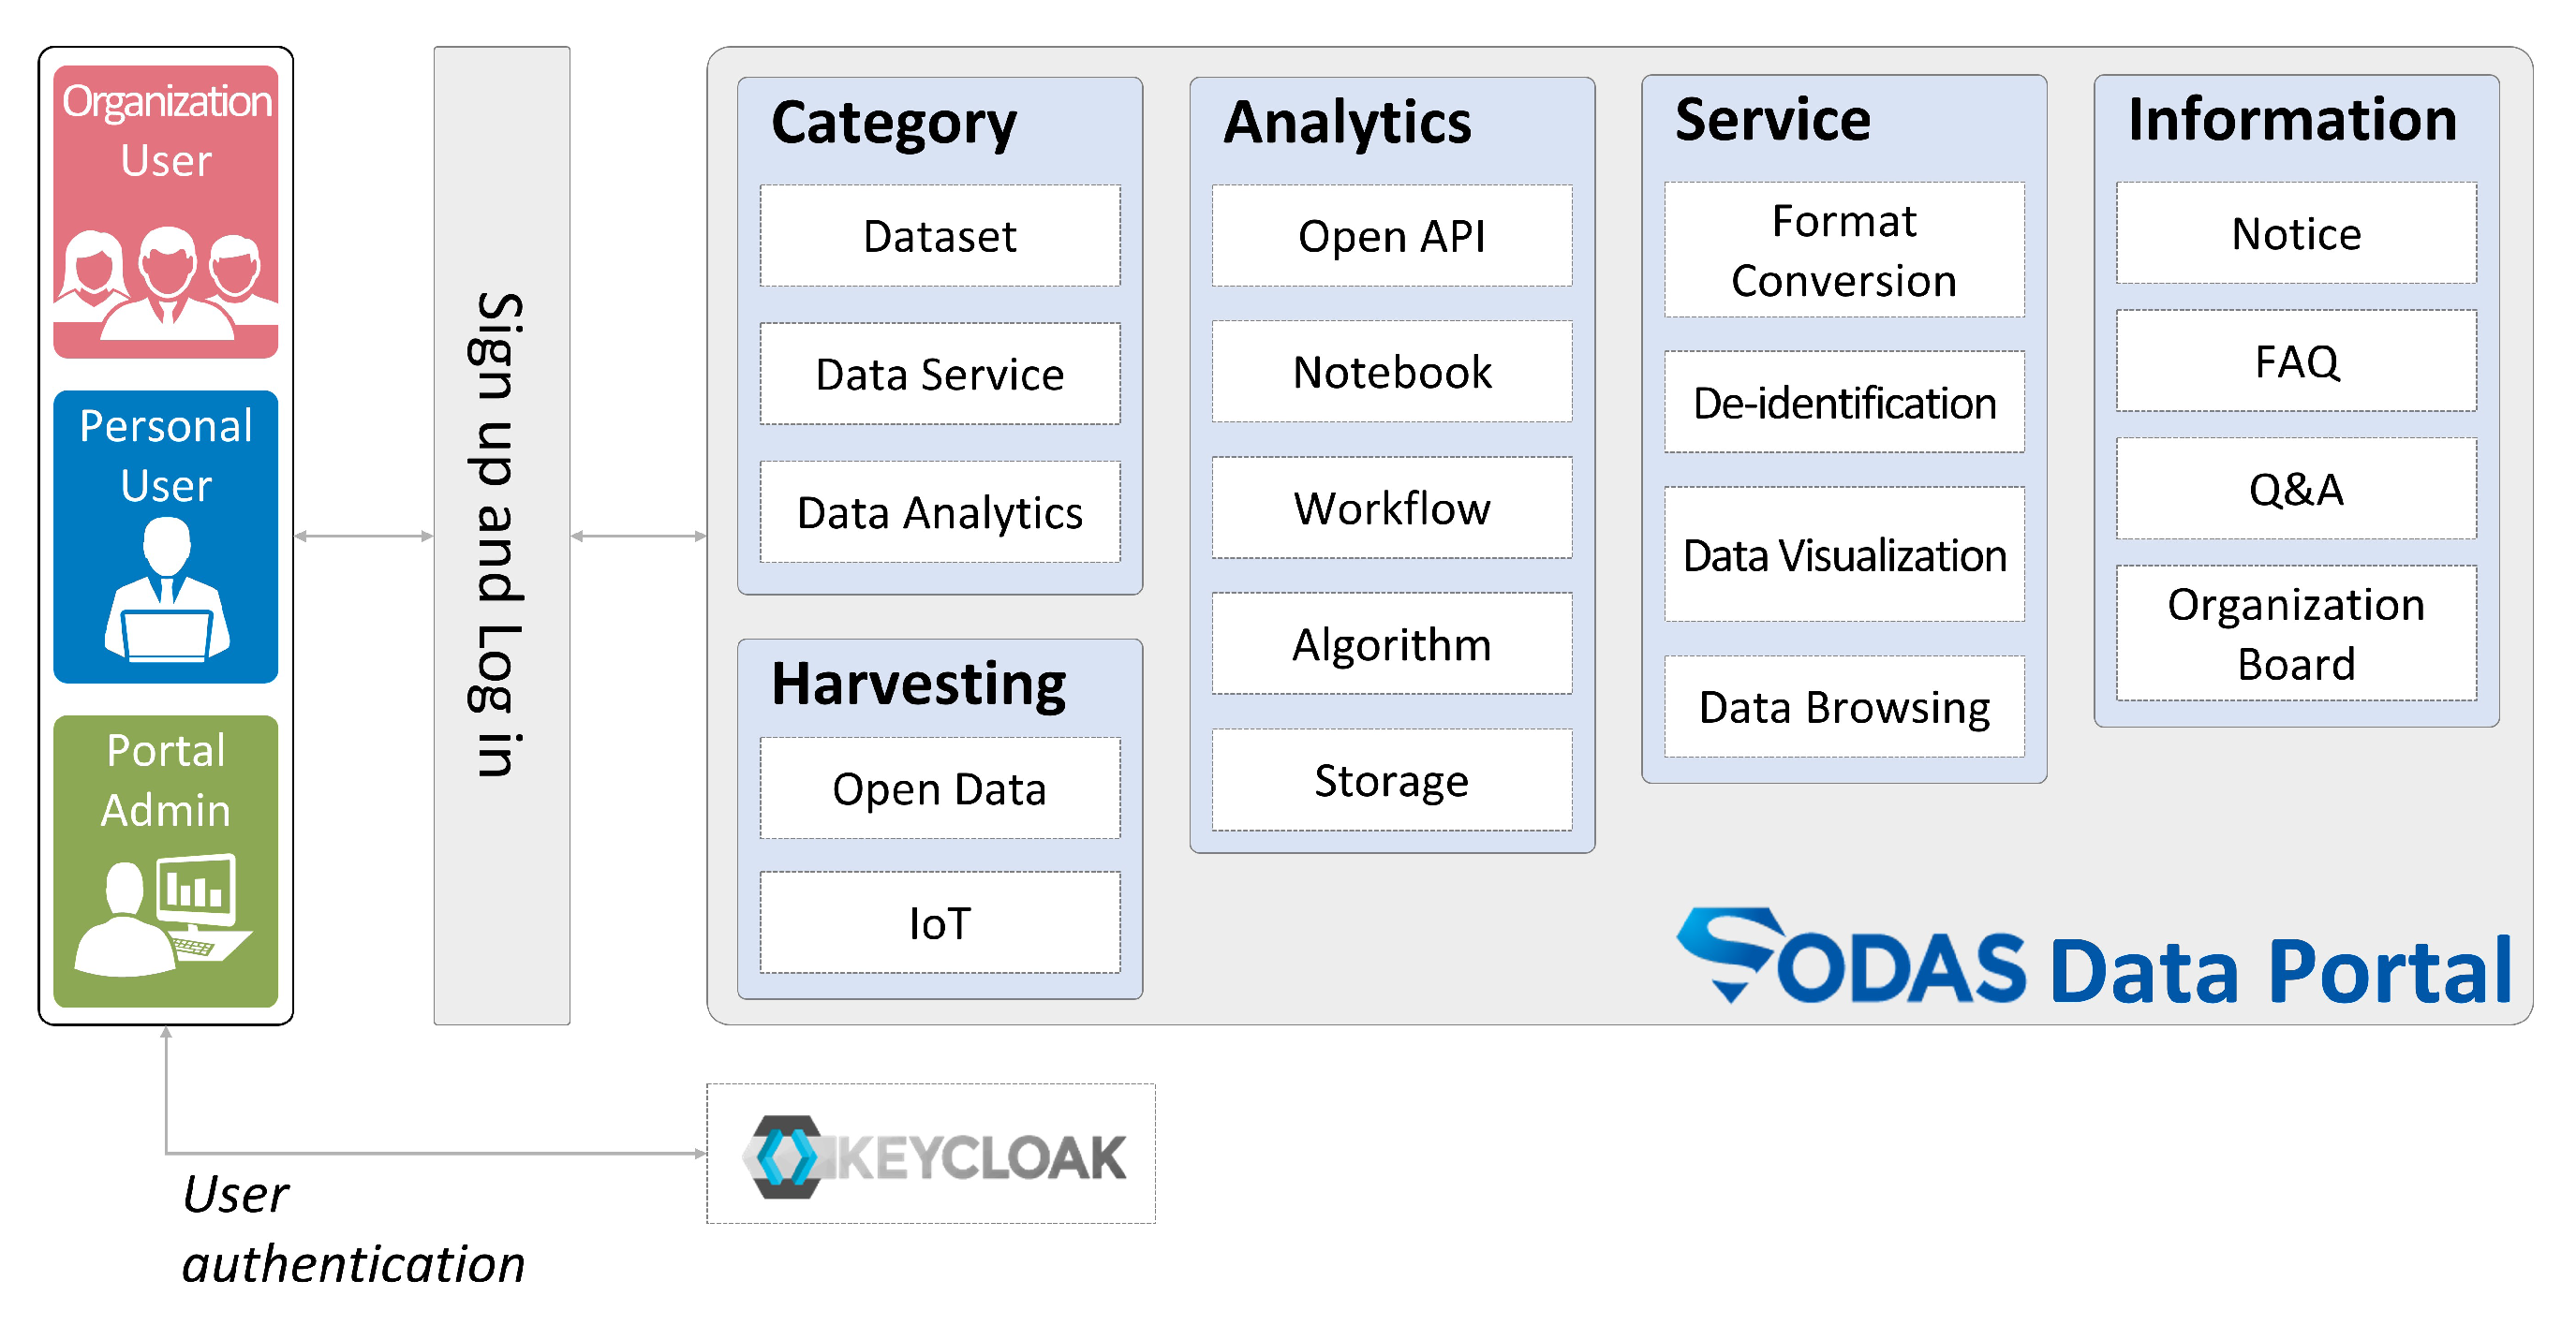
Task: Click the De-identification service box
Action: coord(1843,402)
